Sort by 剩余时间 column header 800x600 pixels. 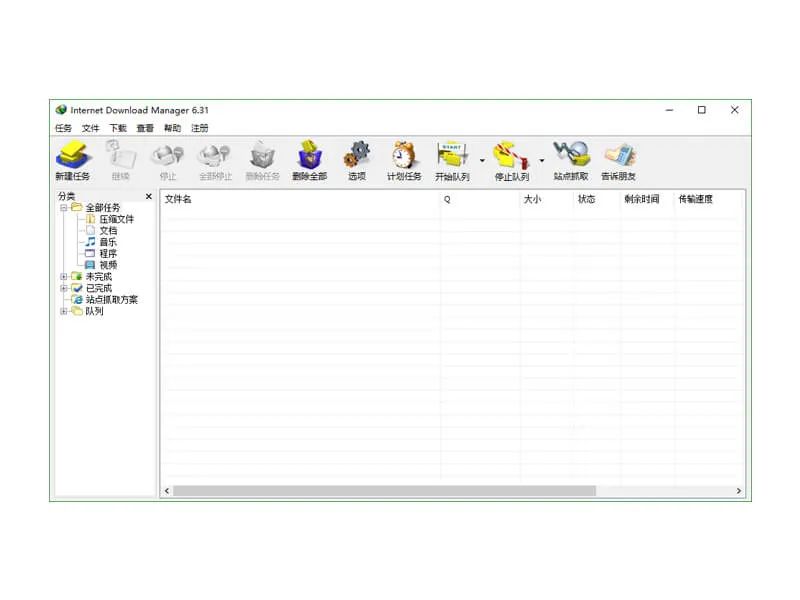pos(647,199)
